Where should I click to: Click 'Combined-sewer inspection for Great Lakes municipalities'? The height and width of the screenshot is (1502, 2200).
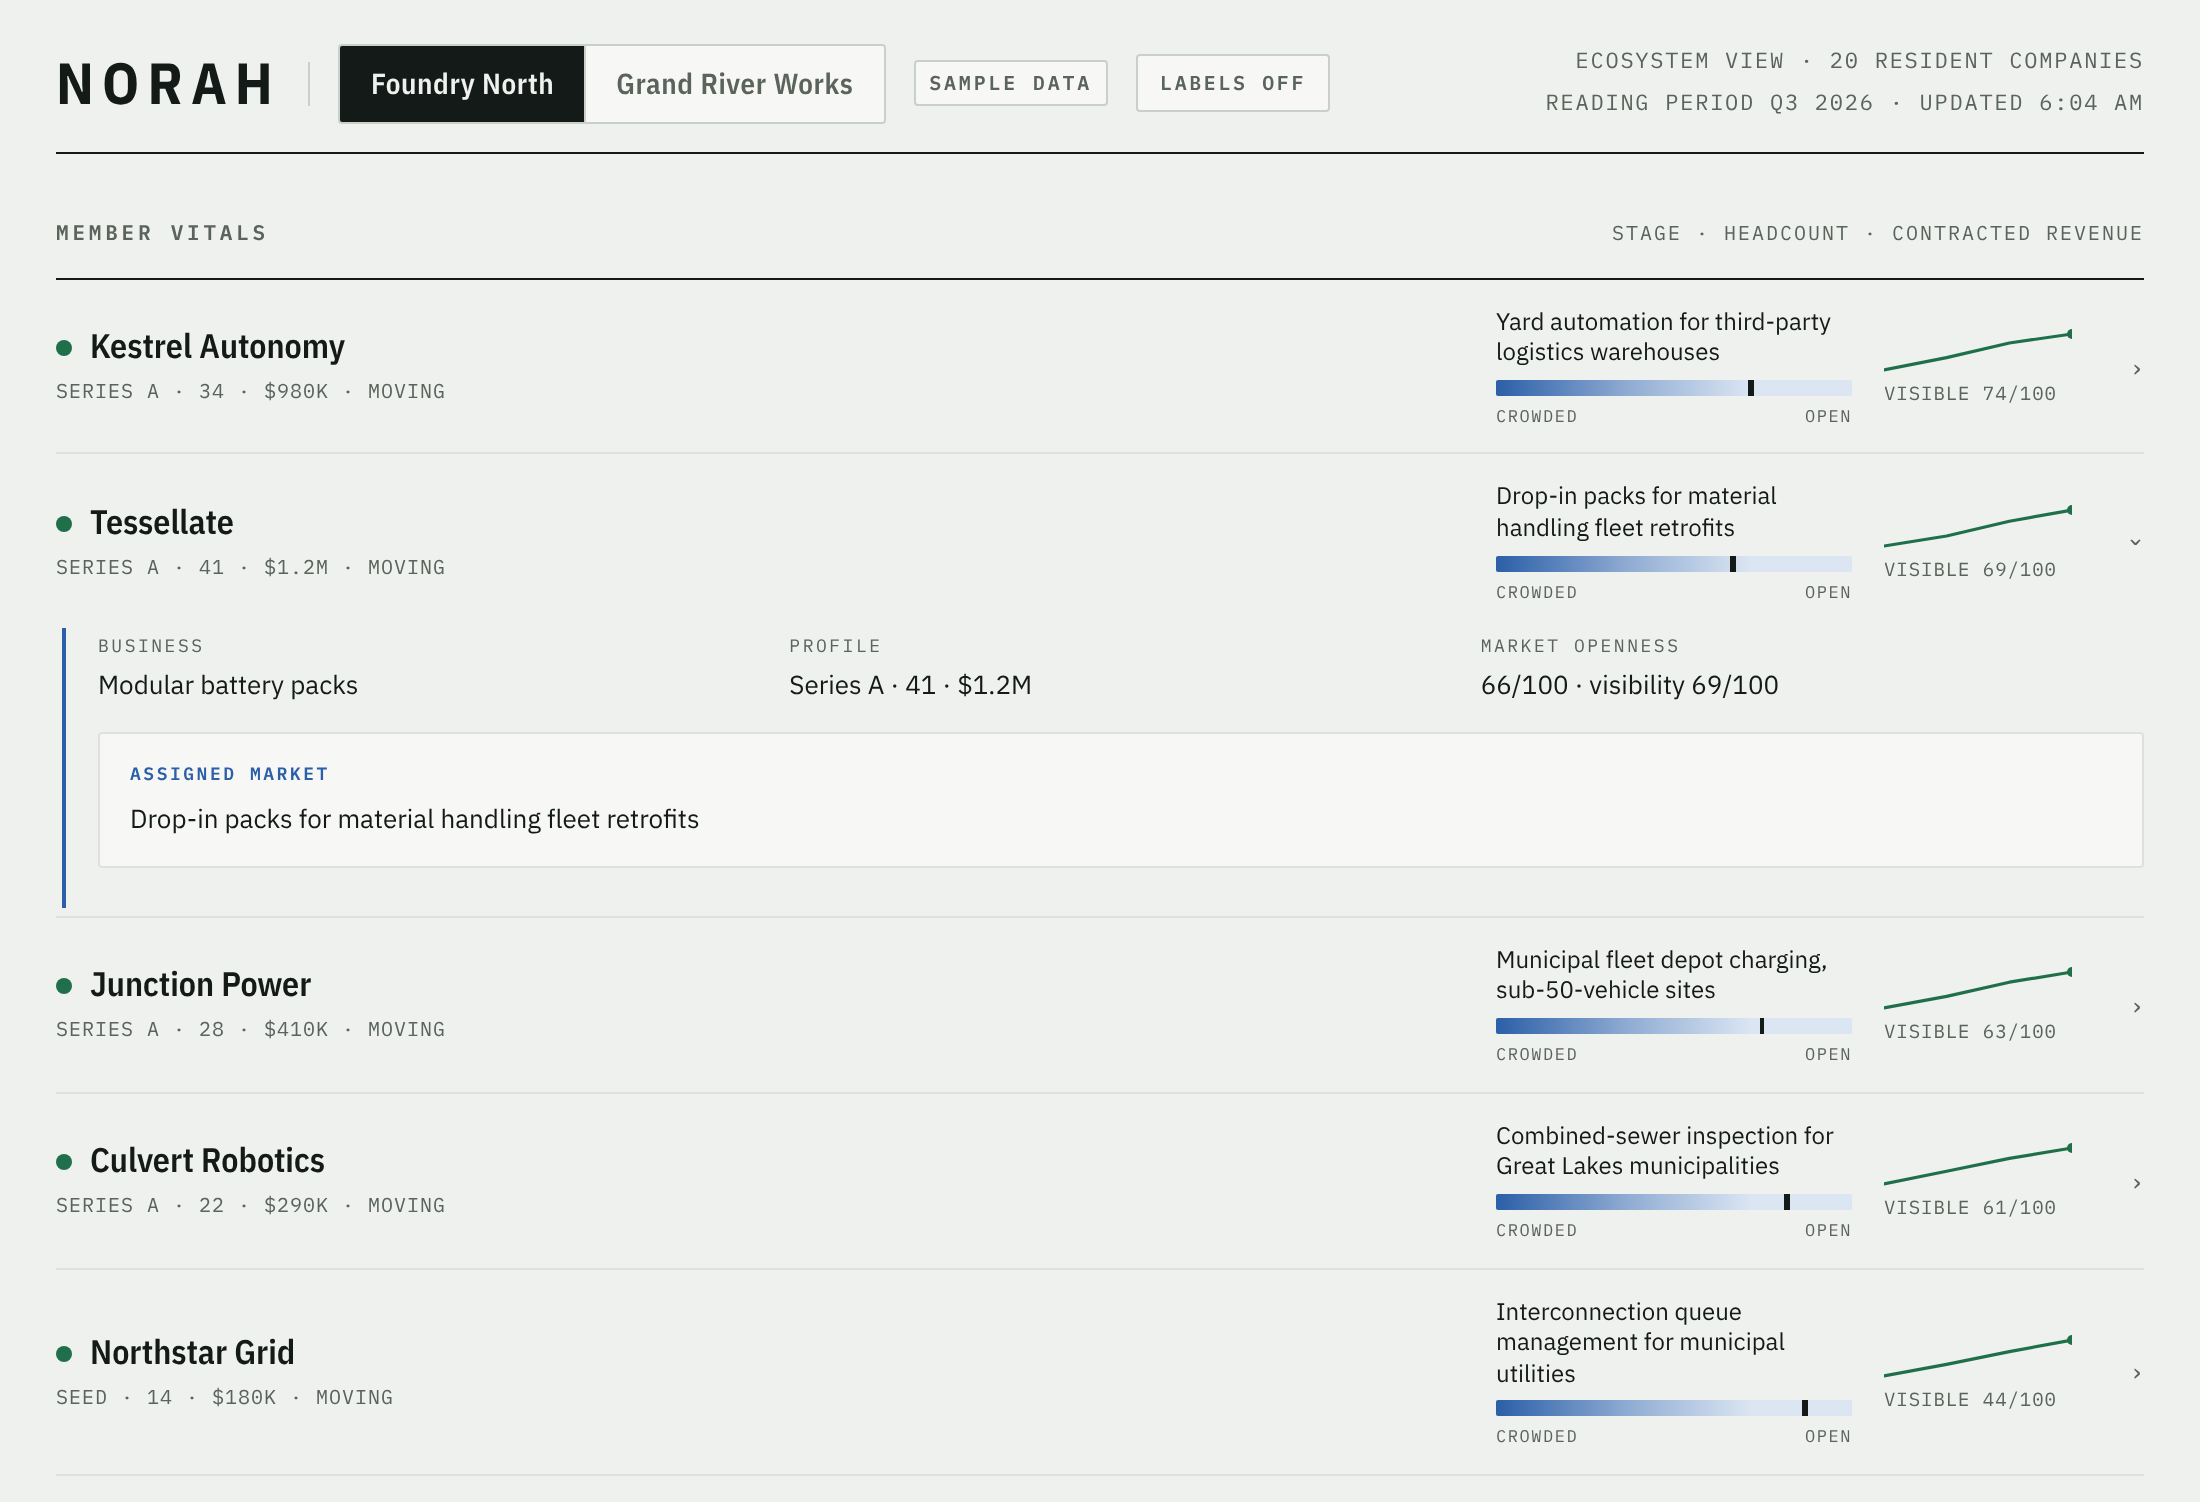[x=1664, y=1151]
